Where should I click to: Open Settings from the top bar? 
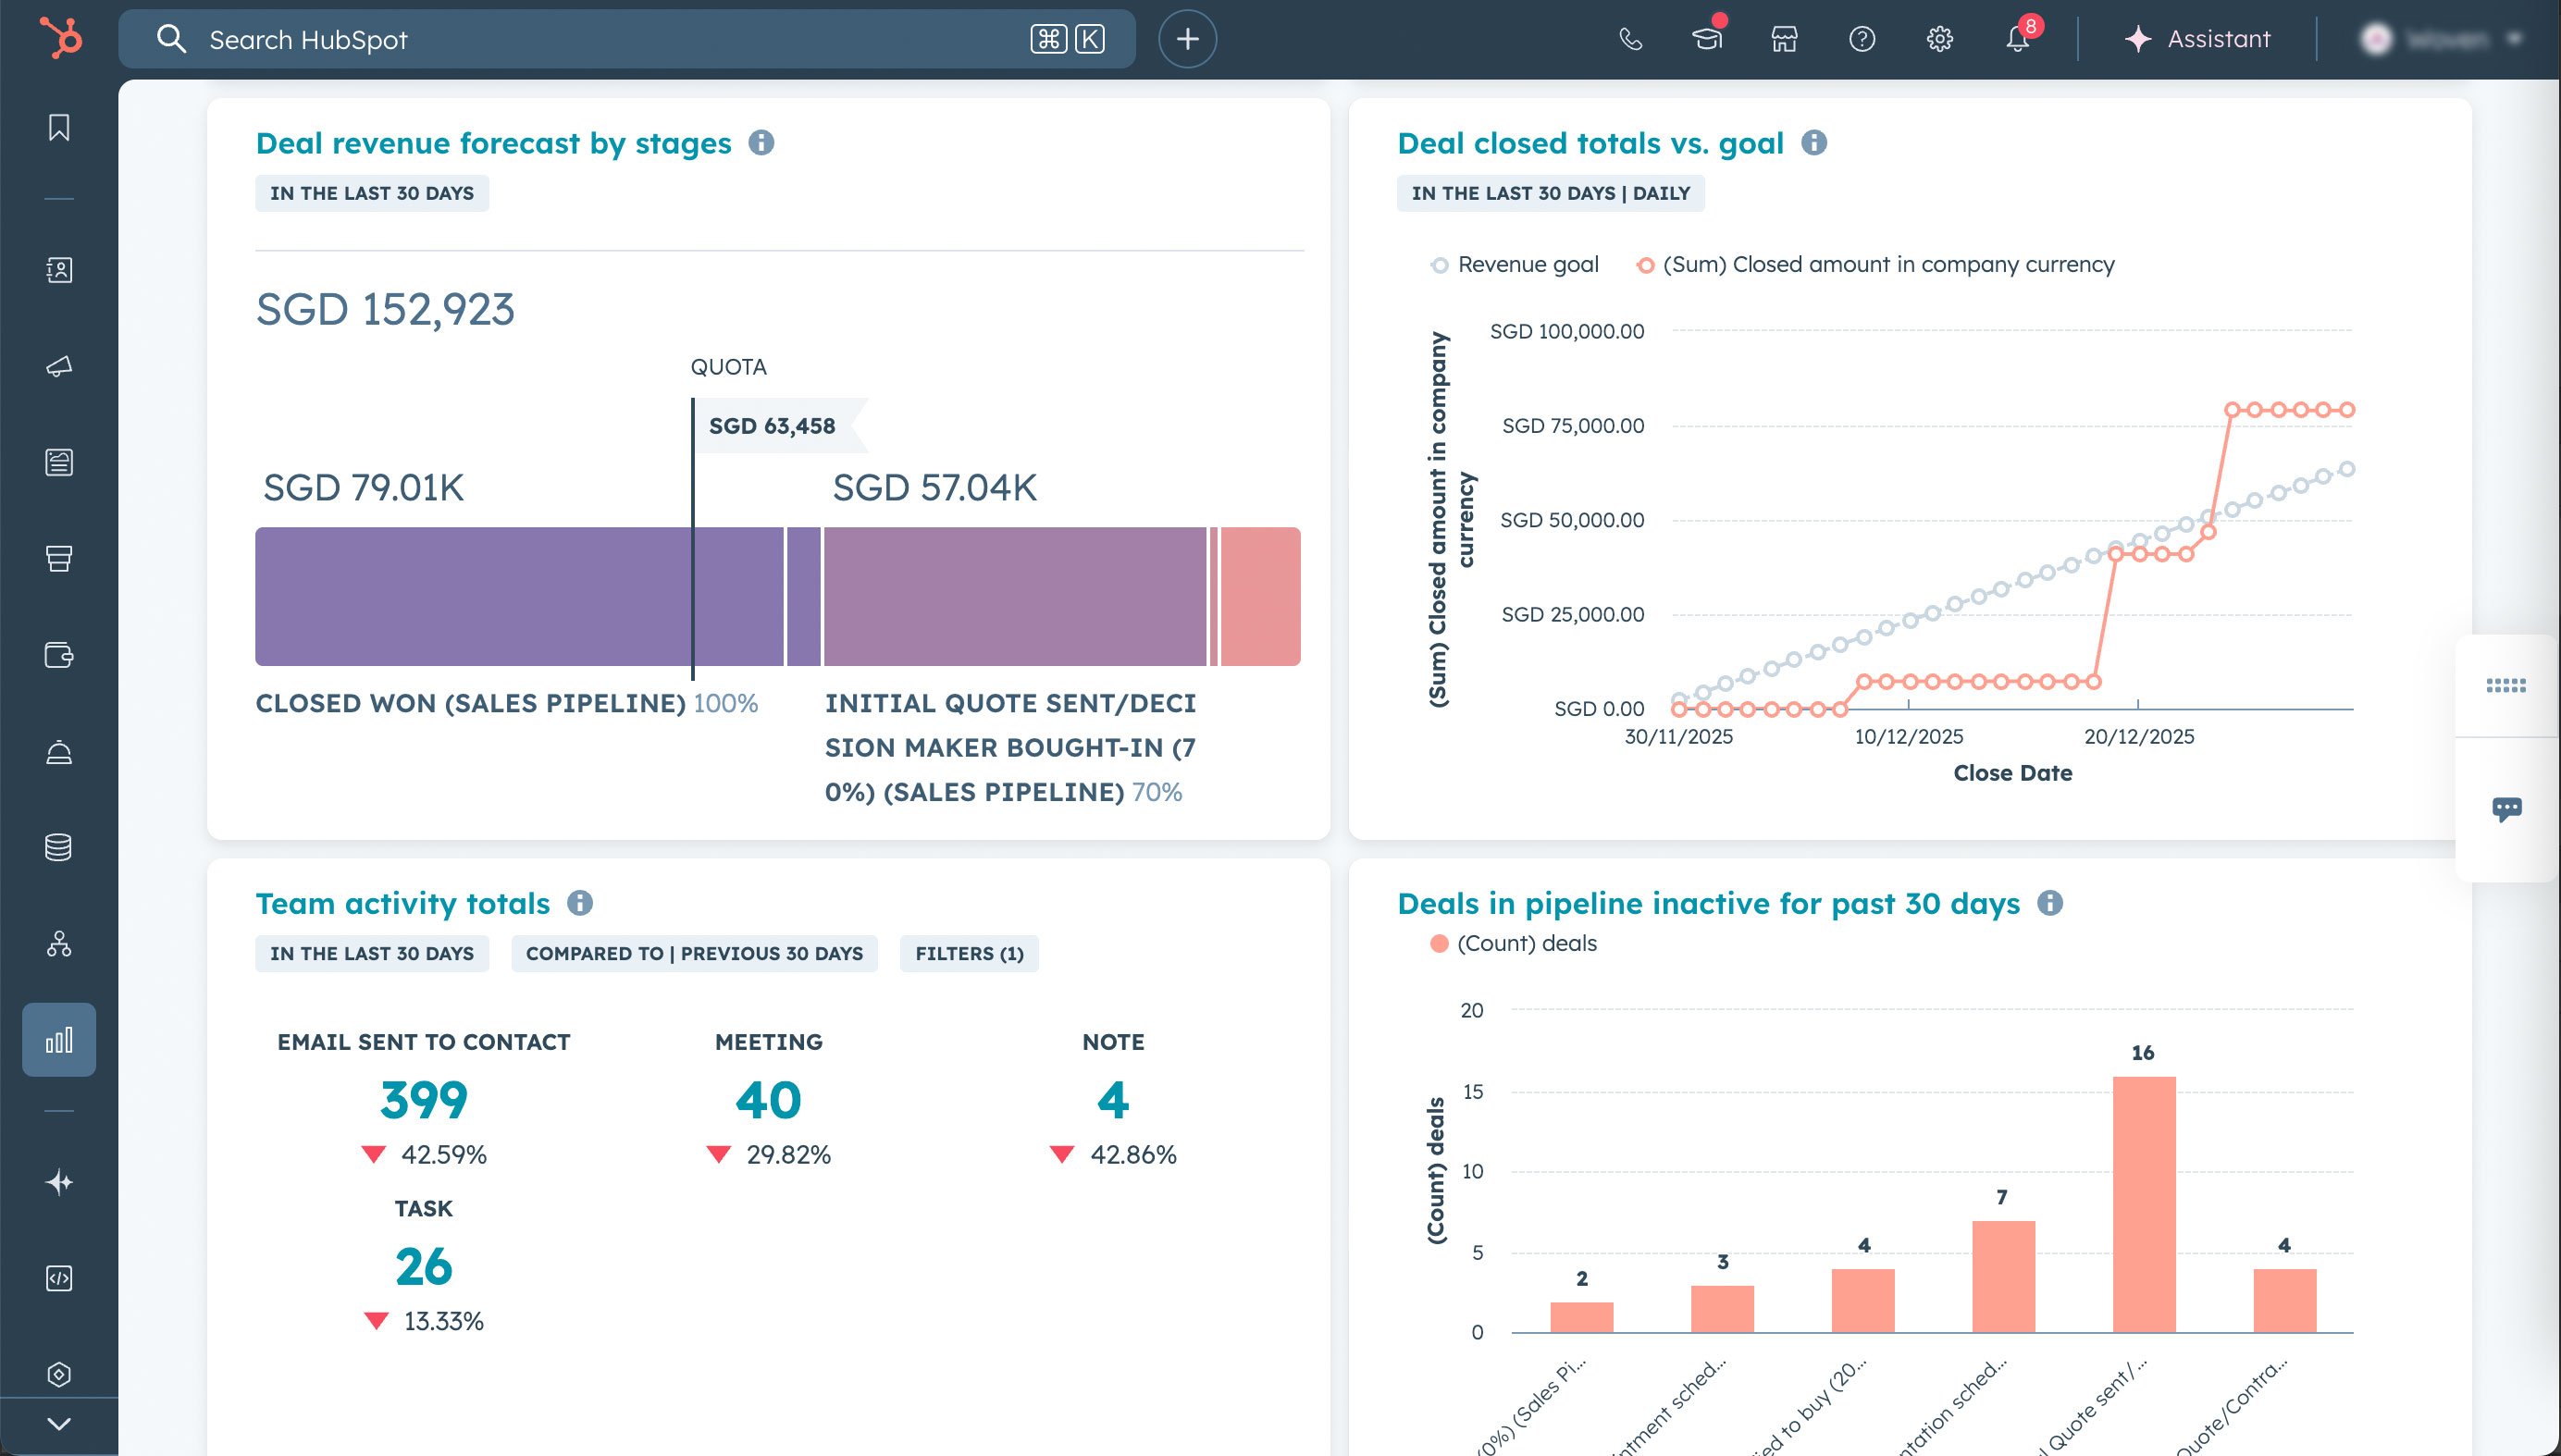tap(1938, 40)
